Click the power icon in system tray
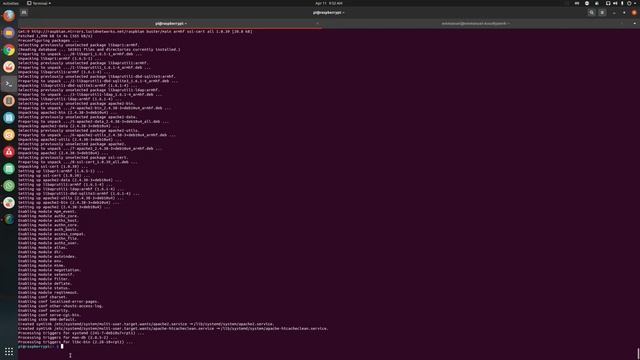Image resolution: width=640 pixels, height=360 pixels. click(629, 3)
